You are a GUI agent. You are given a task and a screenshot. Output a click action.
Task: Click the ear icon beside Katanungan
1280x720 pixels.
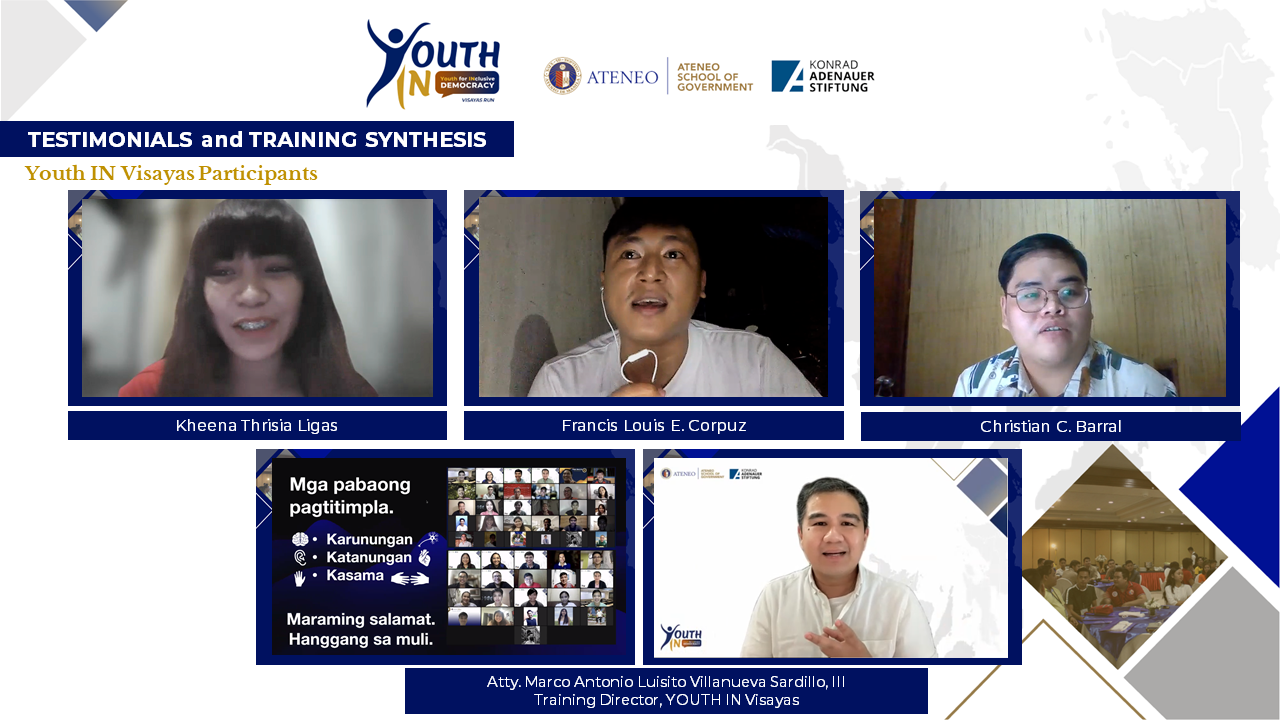tap(299, 558)
